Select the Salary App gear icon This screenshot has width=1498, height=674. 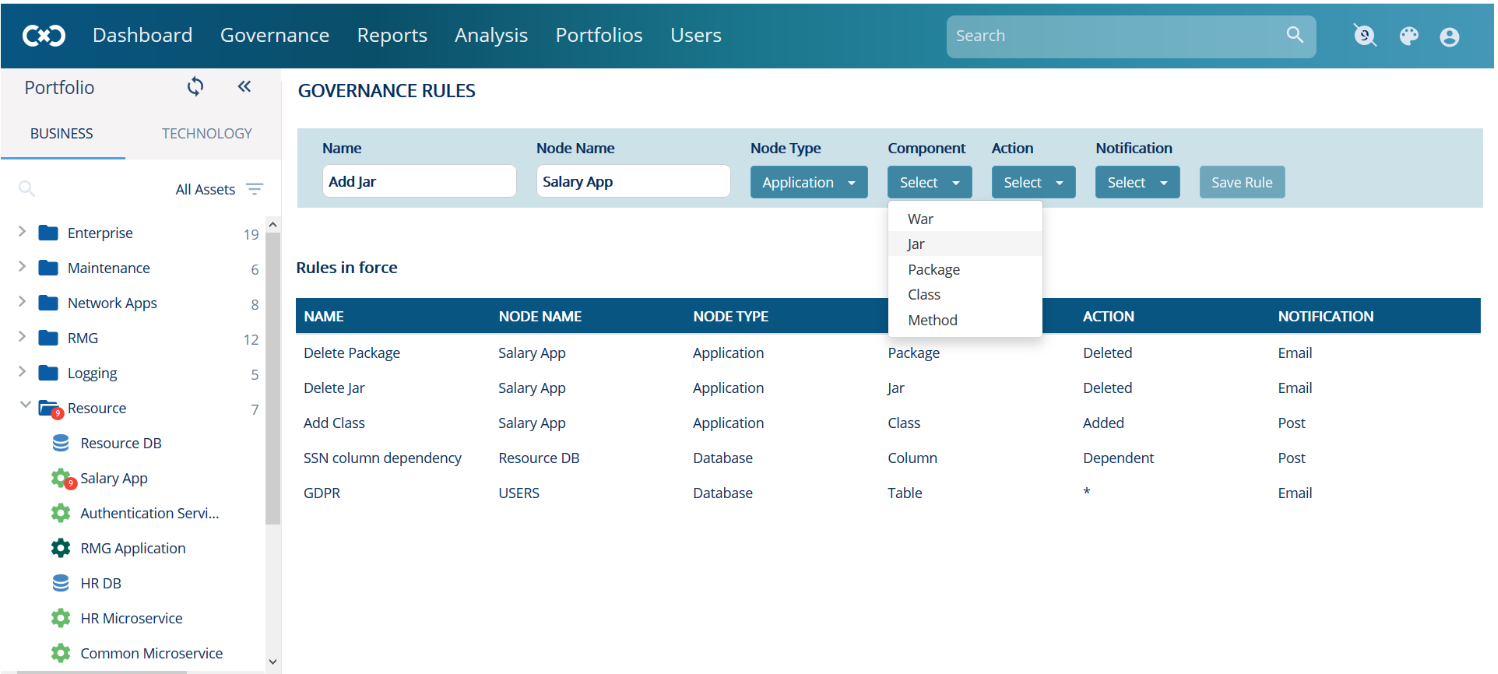[x=59, y=478]
